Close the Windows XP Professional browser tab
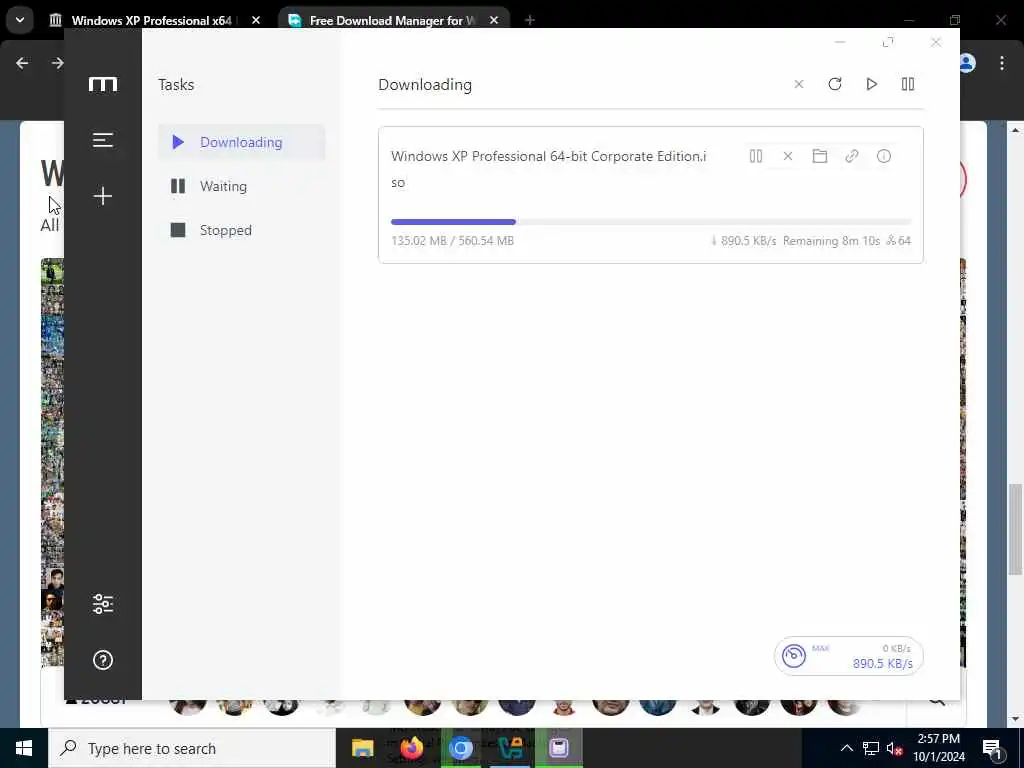 [x=256, y=20]
